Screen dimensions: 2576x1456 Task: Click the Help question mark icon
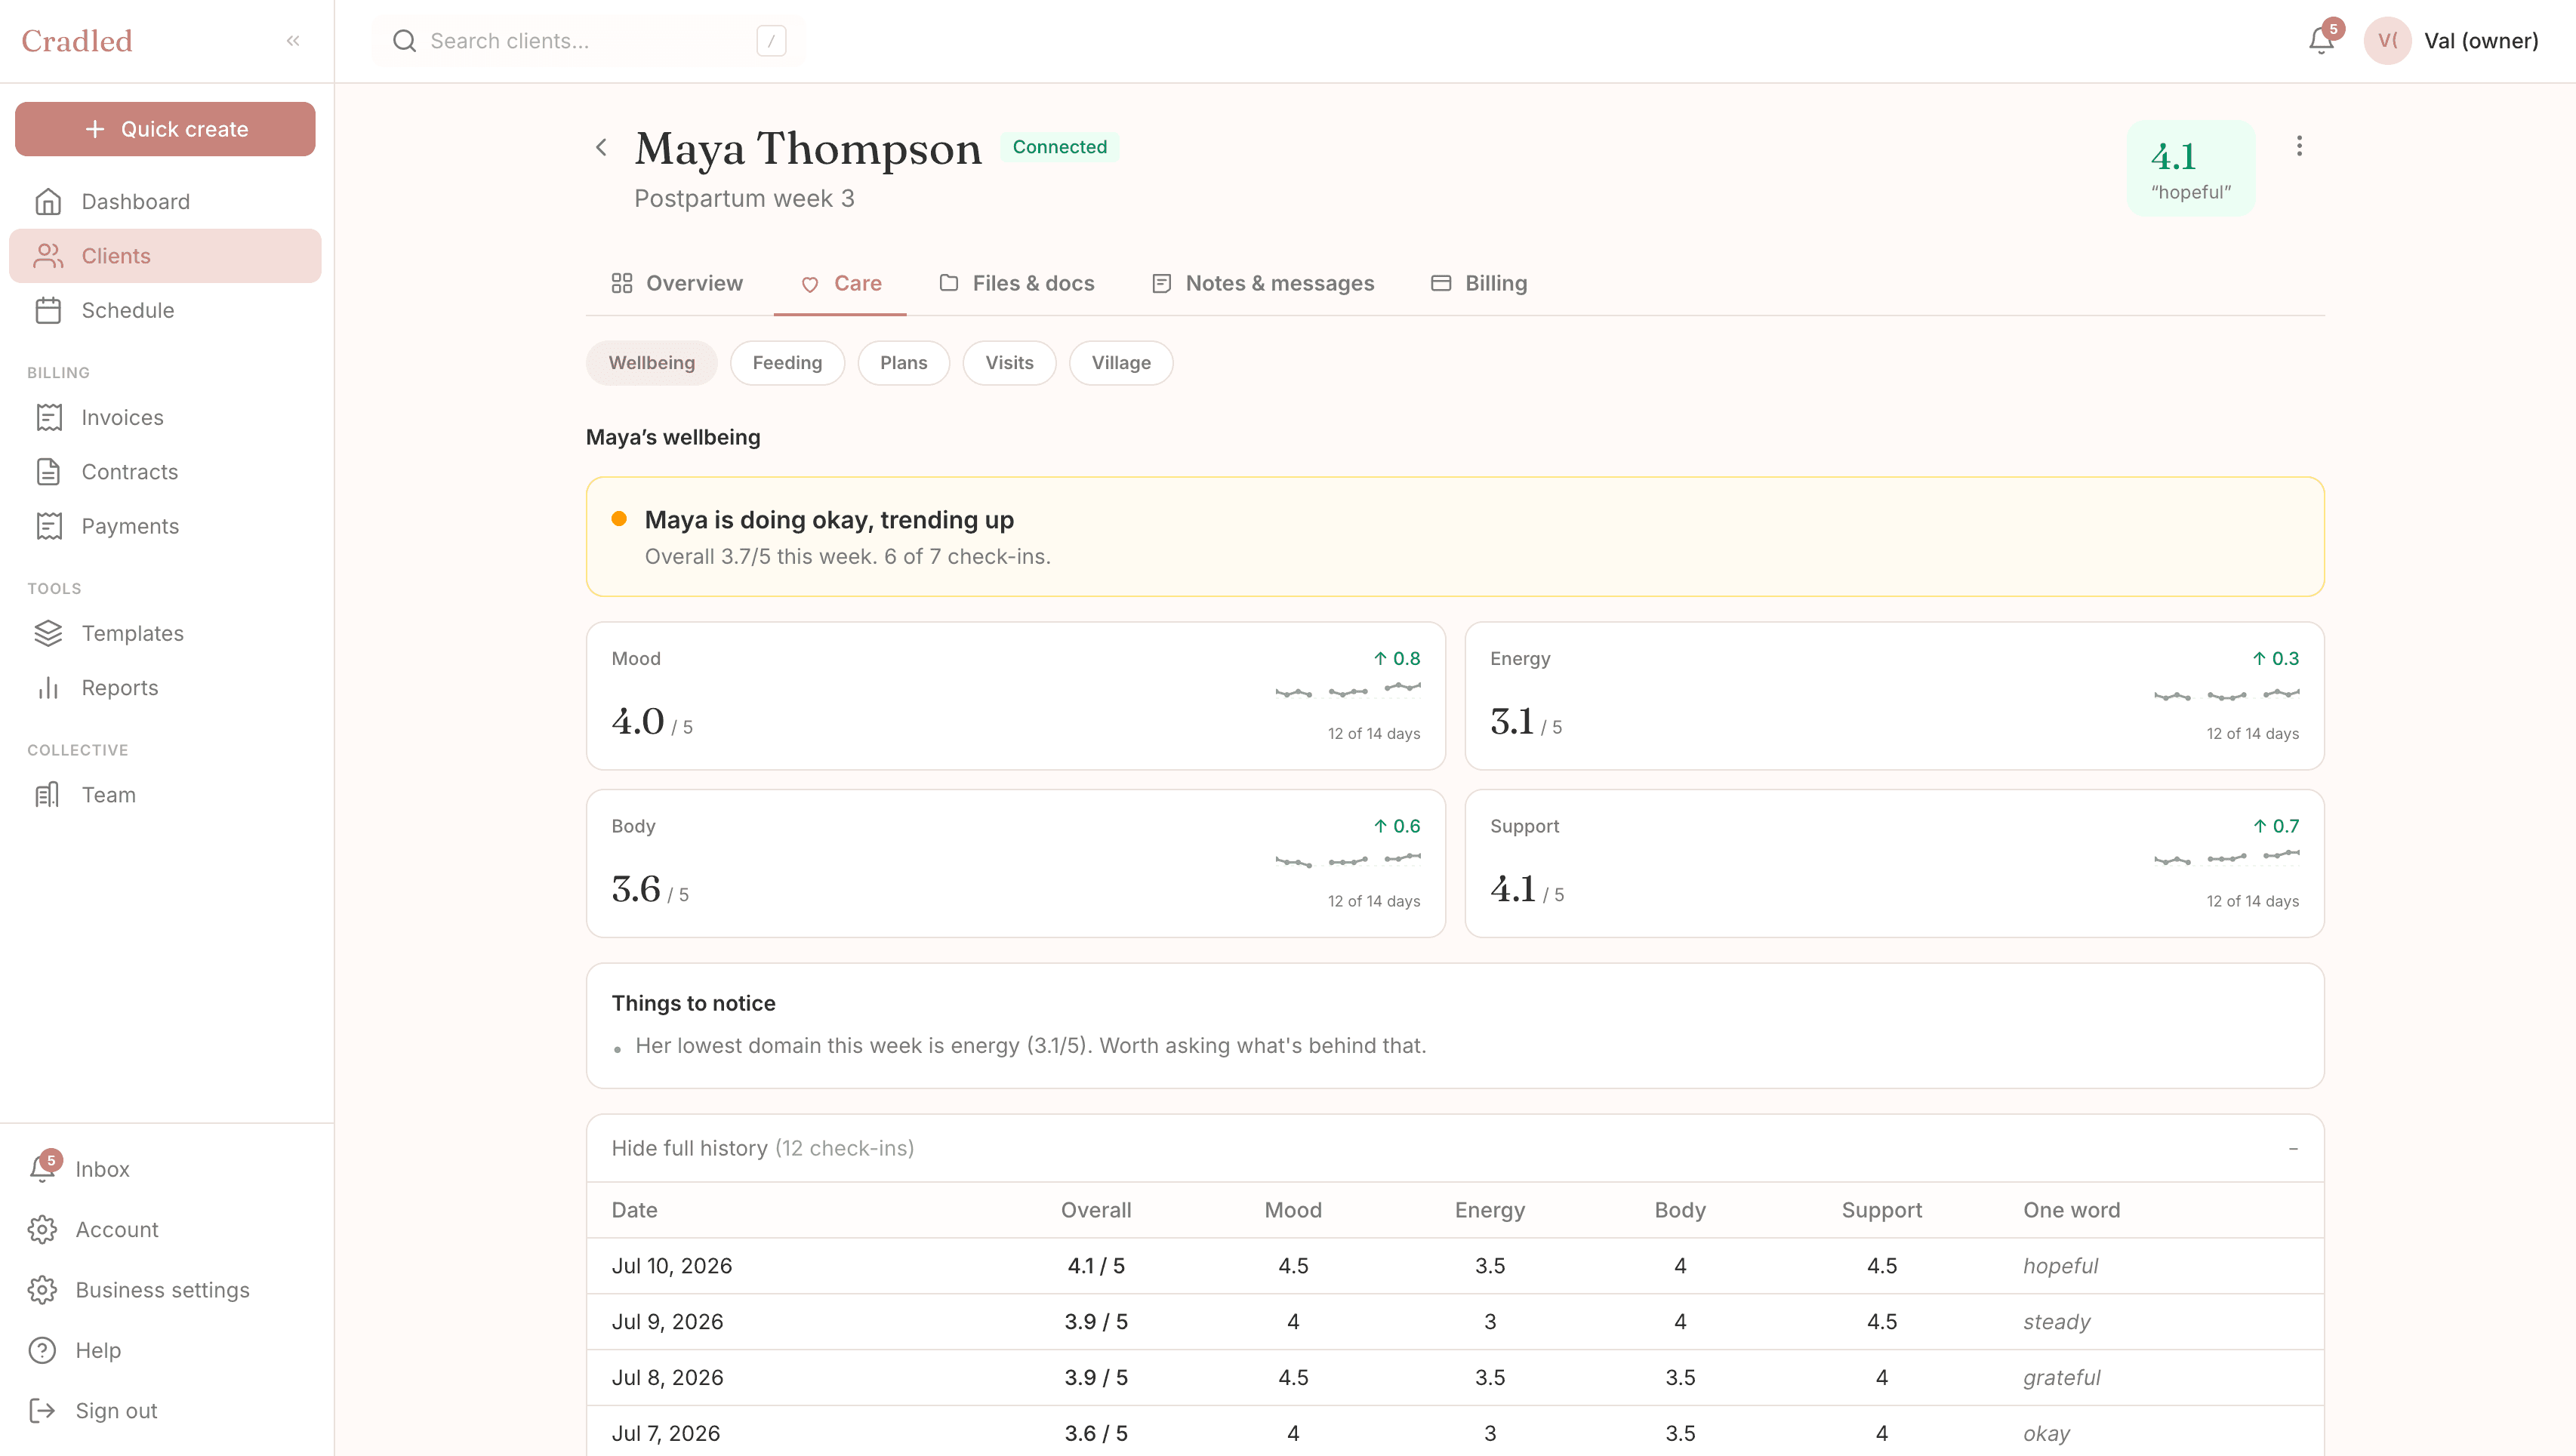pyautogui.click(x=42, y=1351)
